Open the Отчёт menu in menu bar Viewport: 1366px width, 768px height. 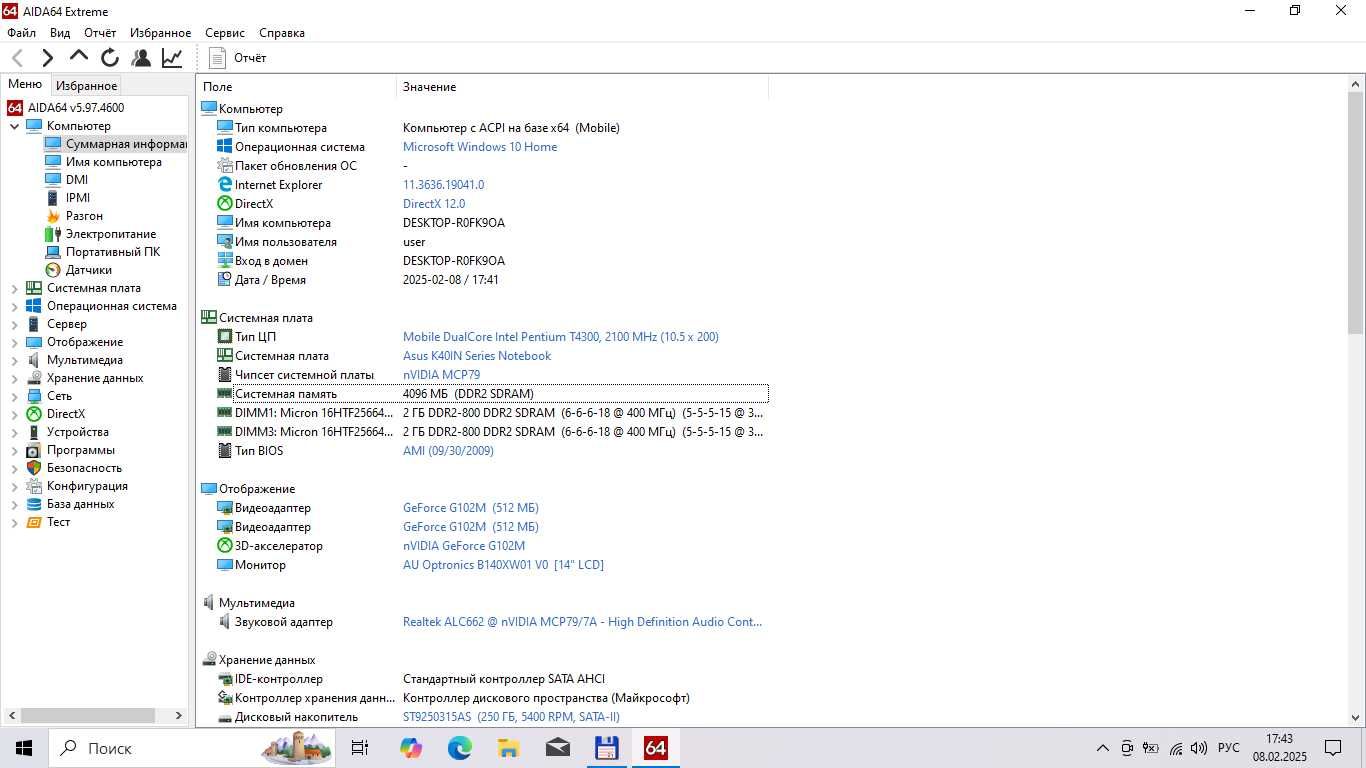pyautogui.click(x=100, y=33)
